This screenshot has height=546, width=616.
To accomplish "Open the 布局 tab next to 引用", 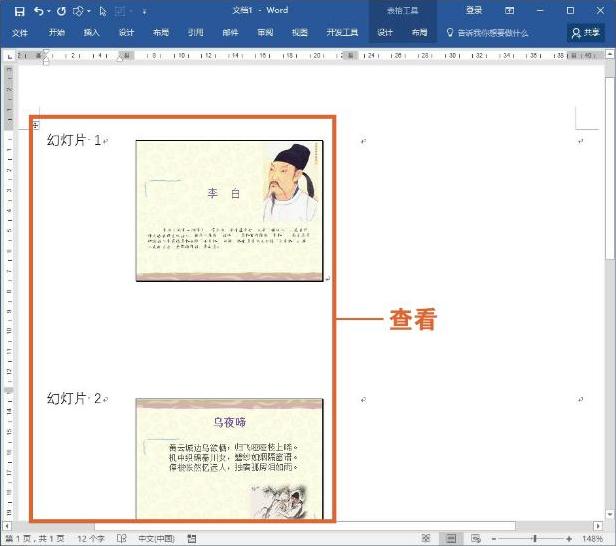I will [161, 32].
